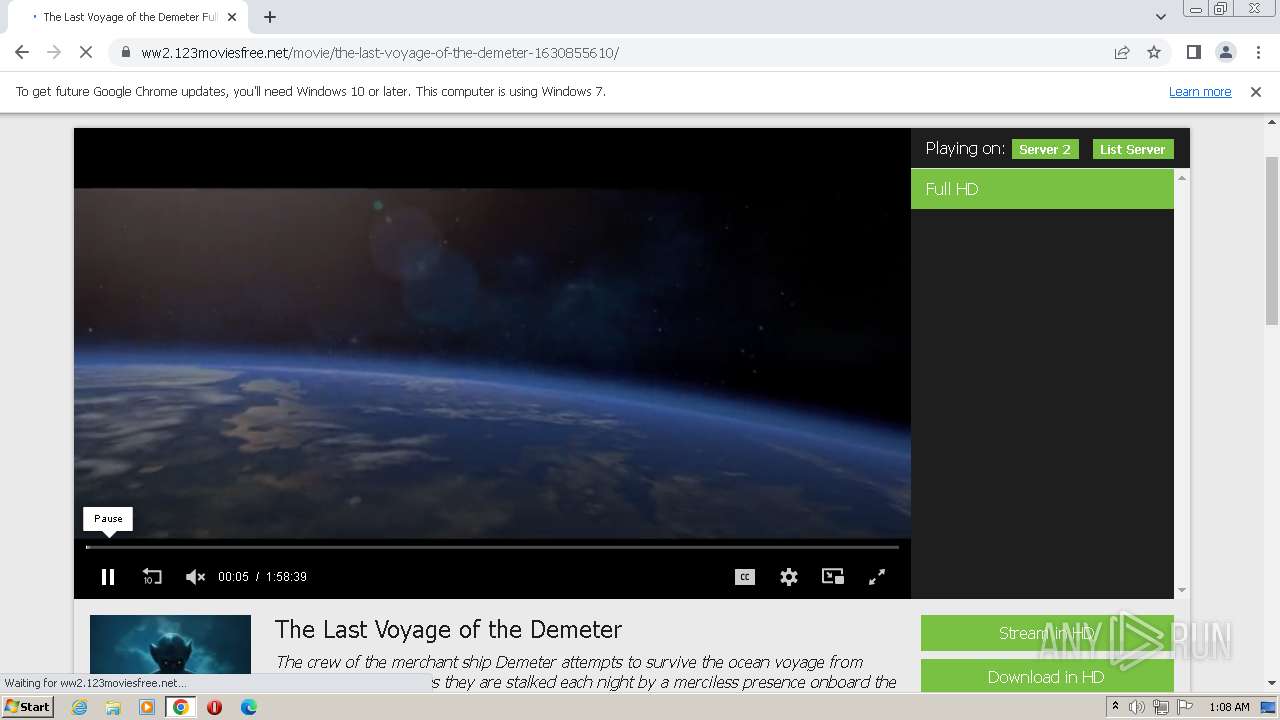
Task: Stop loading the page
Action: 86,52
